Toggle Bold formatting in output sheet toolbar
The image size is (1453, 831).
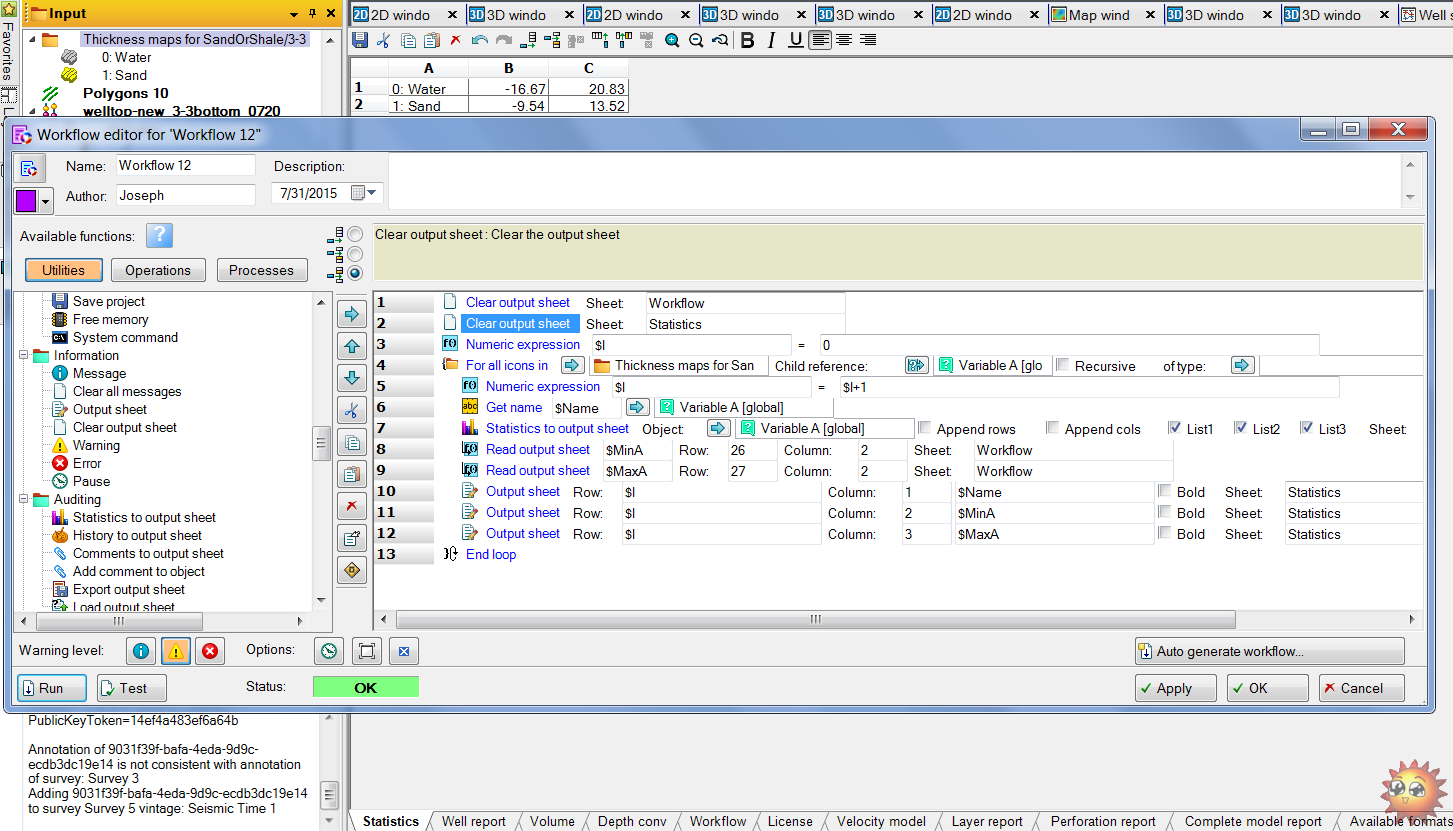click(747, 40)
